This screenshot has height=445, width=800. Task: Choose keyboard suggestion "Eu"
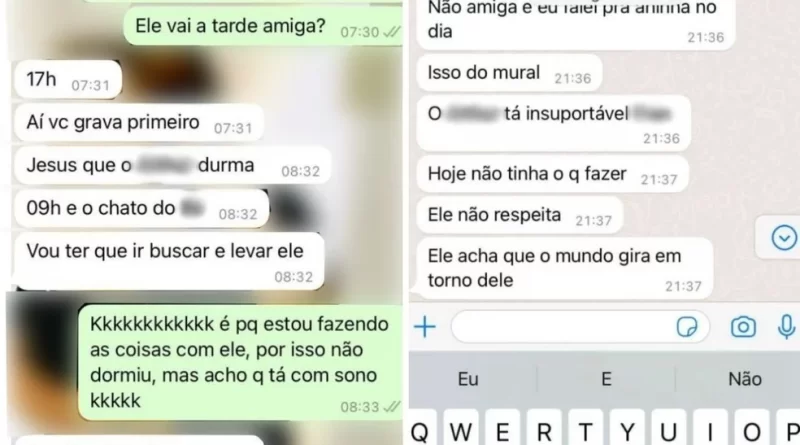pos(468,379)
